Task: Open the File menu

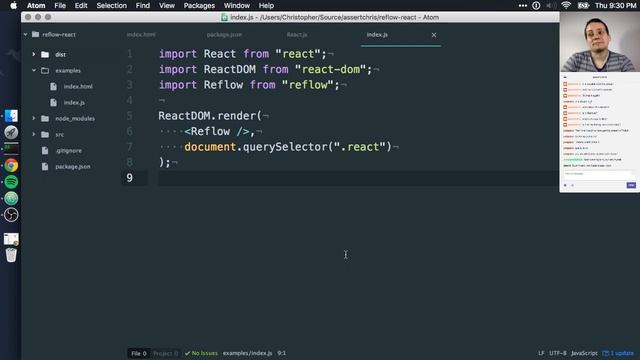Action: pos(60,6)
